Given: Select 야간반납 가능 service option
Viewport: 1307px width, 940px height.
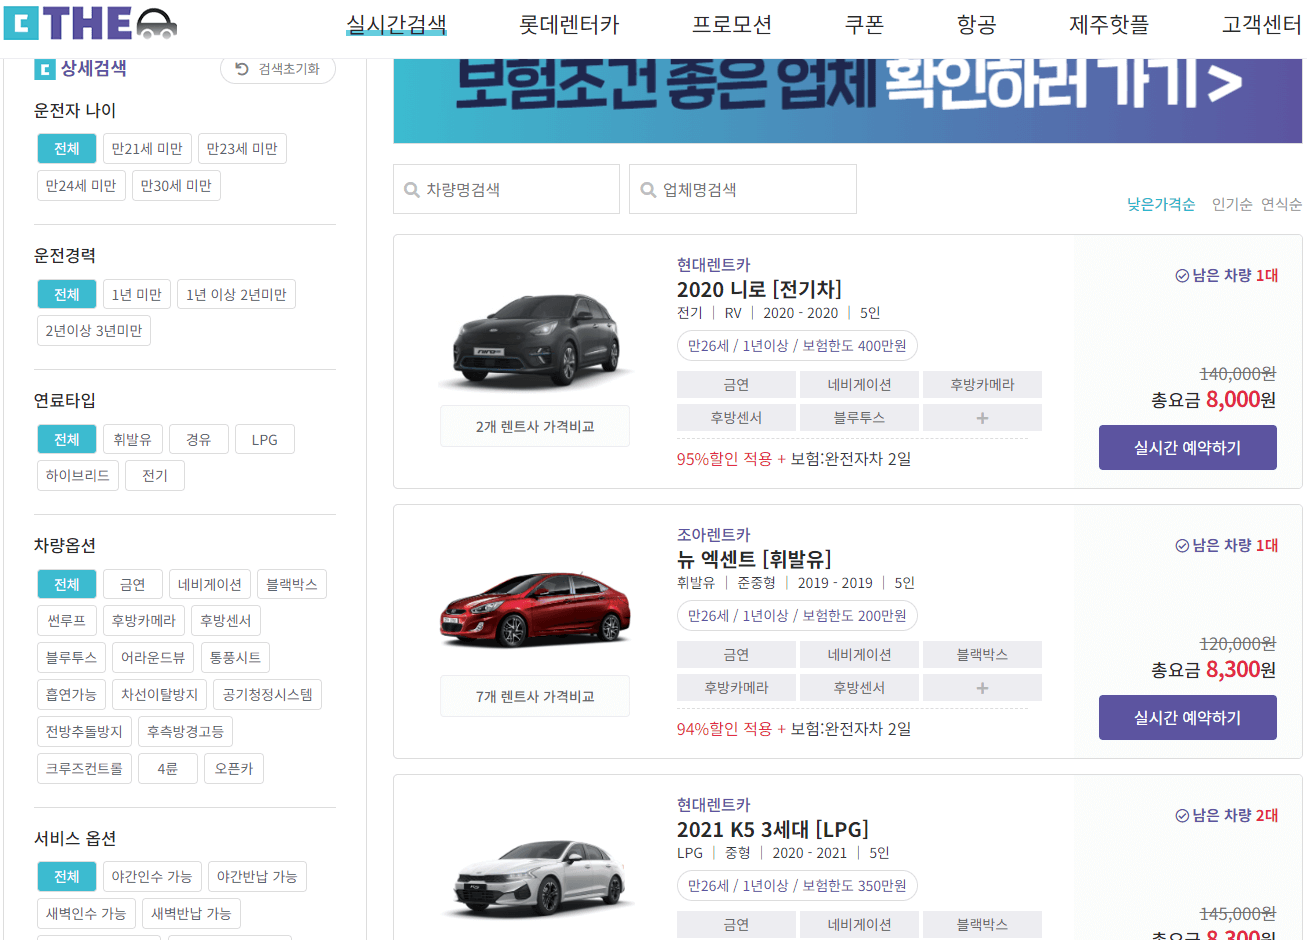Looking at the screenshot, I should [x=257, y=877].
